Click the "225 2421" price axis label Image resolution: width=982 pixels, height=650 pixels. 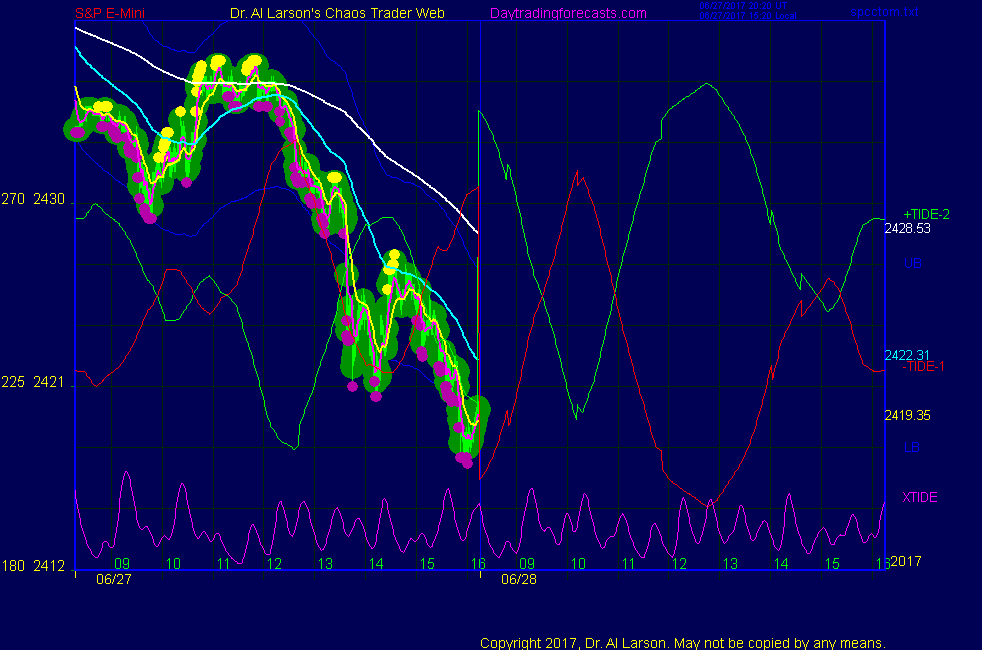pos(33,382)
